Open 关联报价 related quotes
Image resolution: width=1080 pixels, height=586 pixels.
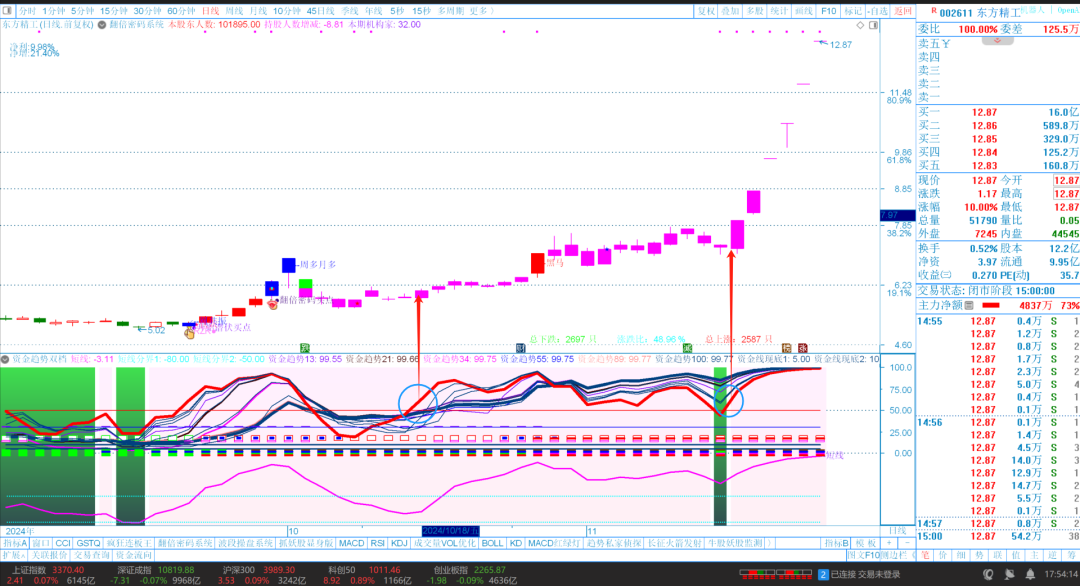coord(50,555)
